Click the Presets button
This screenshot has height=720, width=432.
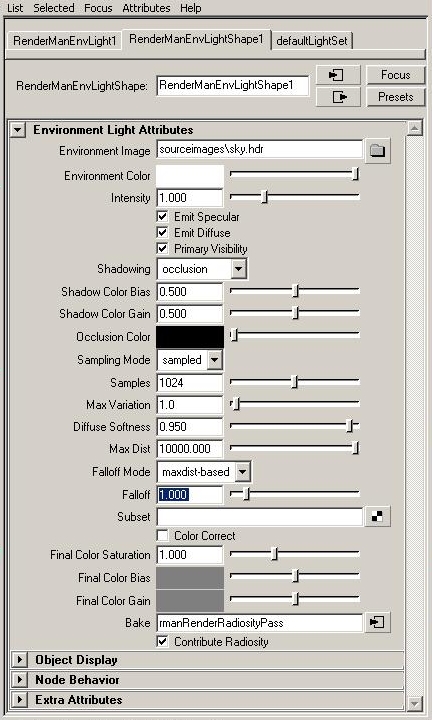pyautogui.click(x=396, y=97)
